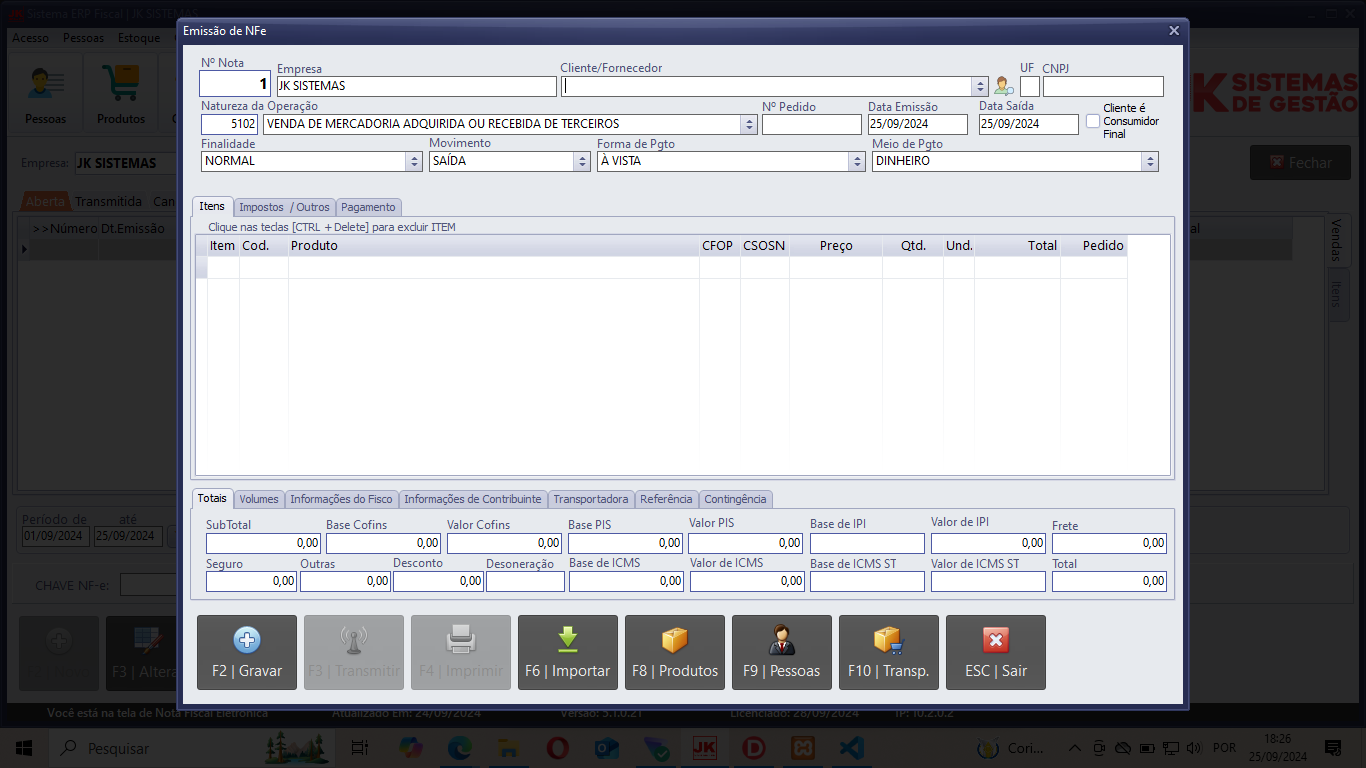Expand Natureza da Operação dropdown

click(749, 125)
